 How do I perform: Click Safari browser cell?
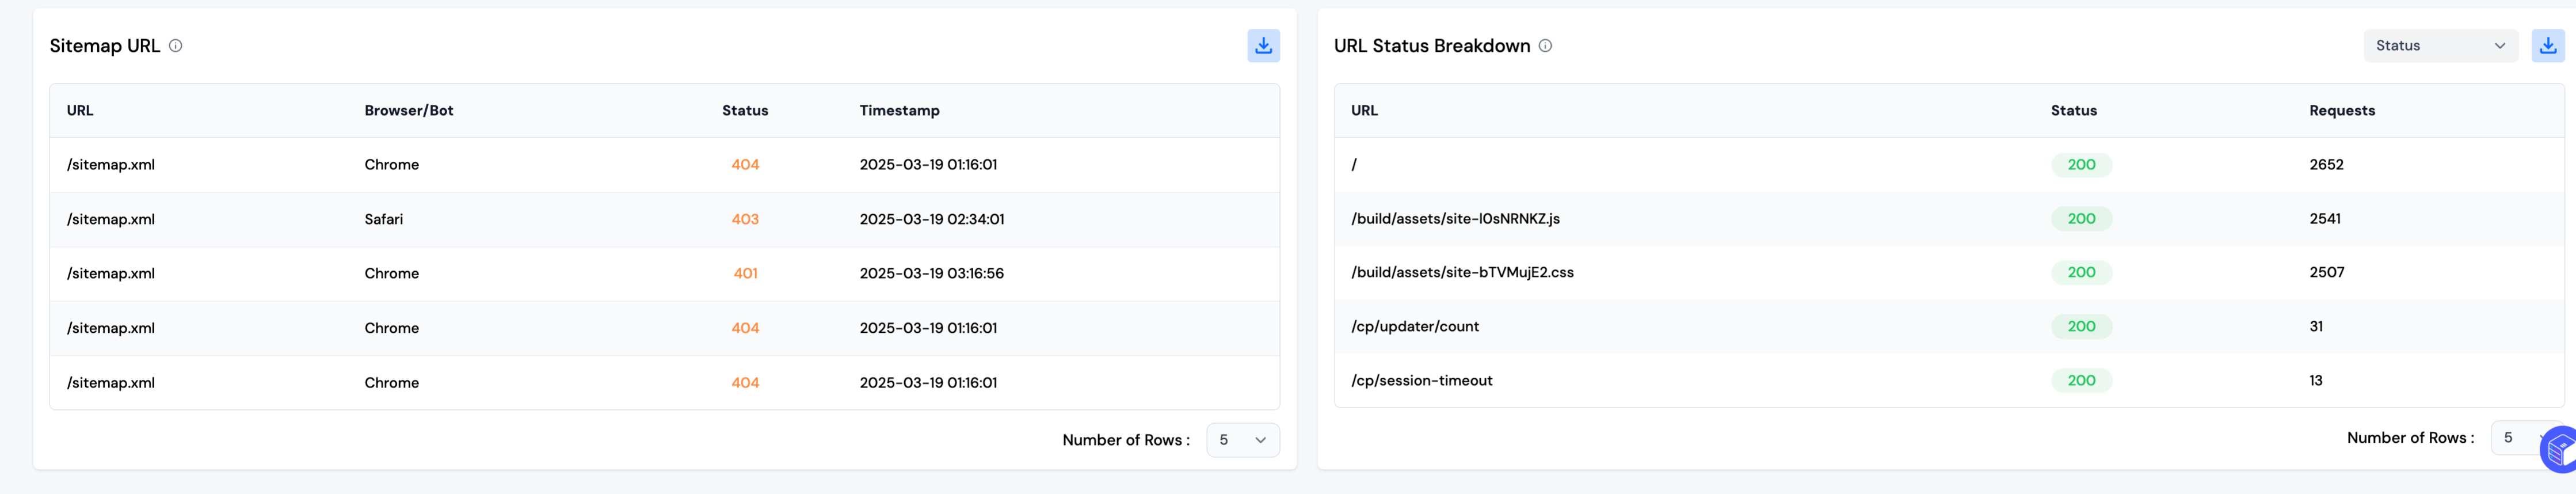coord(383,219)
